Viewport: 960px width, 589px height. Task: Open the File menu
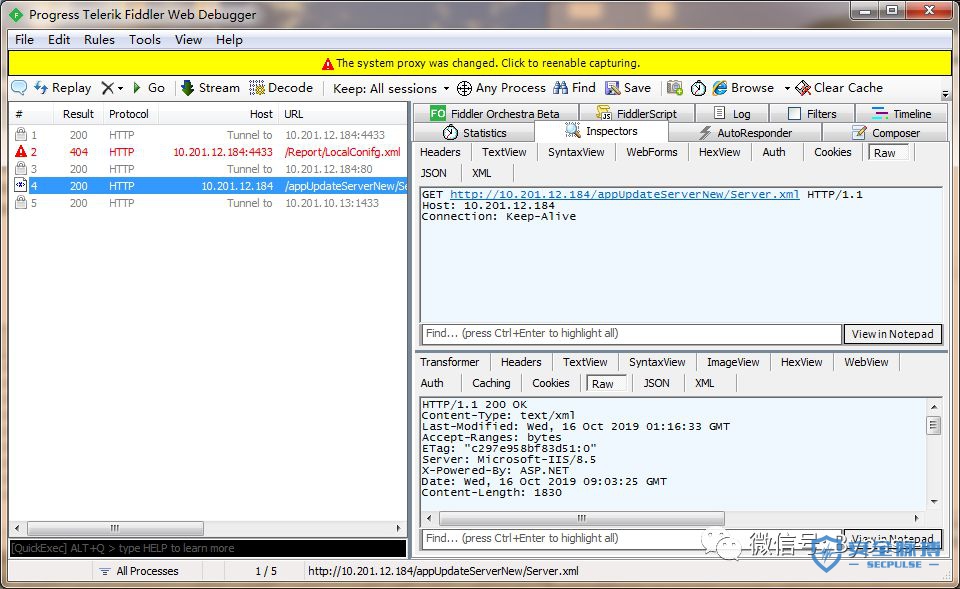click(x=24, y=40)
